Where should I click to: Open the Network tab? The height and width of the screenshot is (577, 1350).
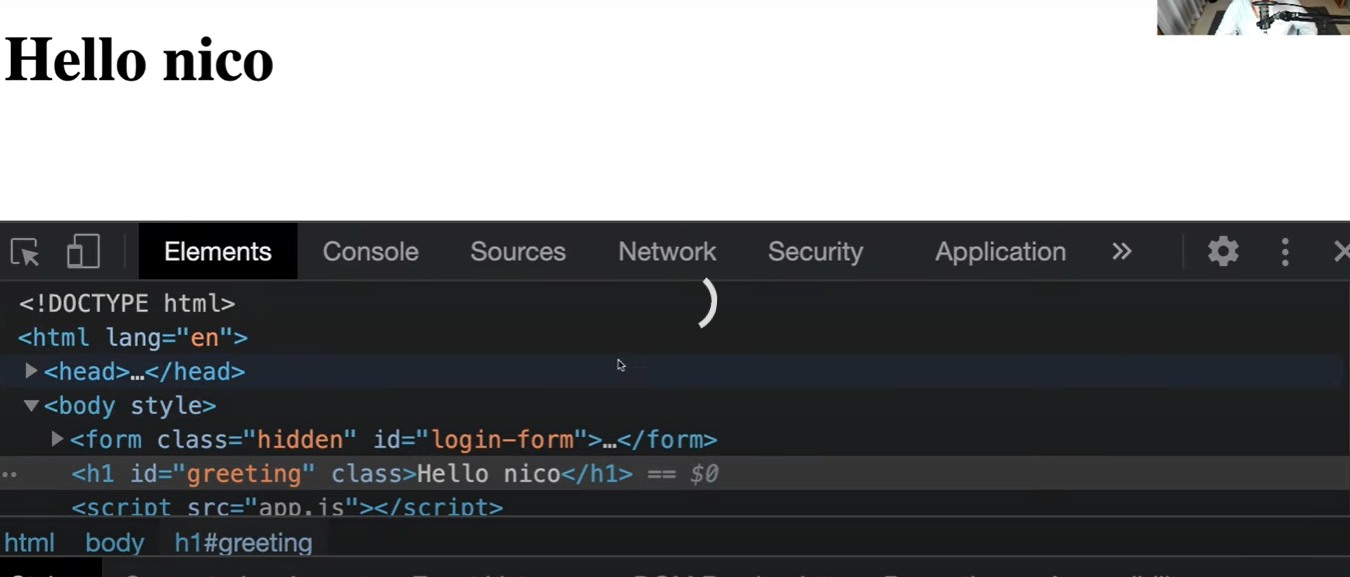coord(667,251)
